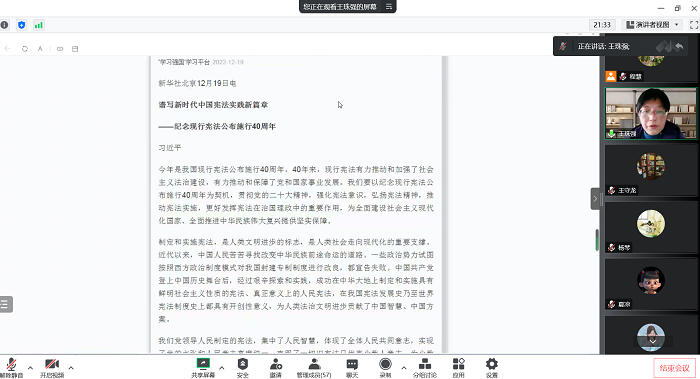Open 分组讨论 breakout rooms icon
The image size is (700, 379).
(x=425, y=368)
